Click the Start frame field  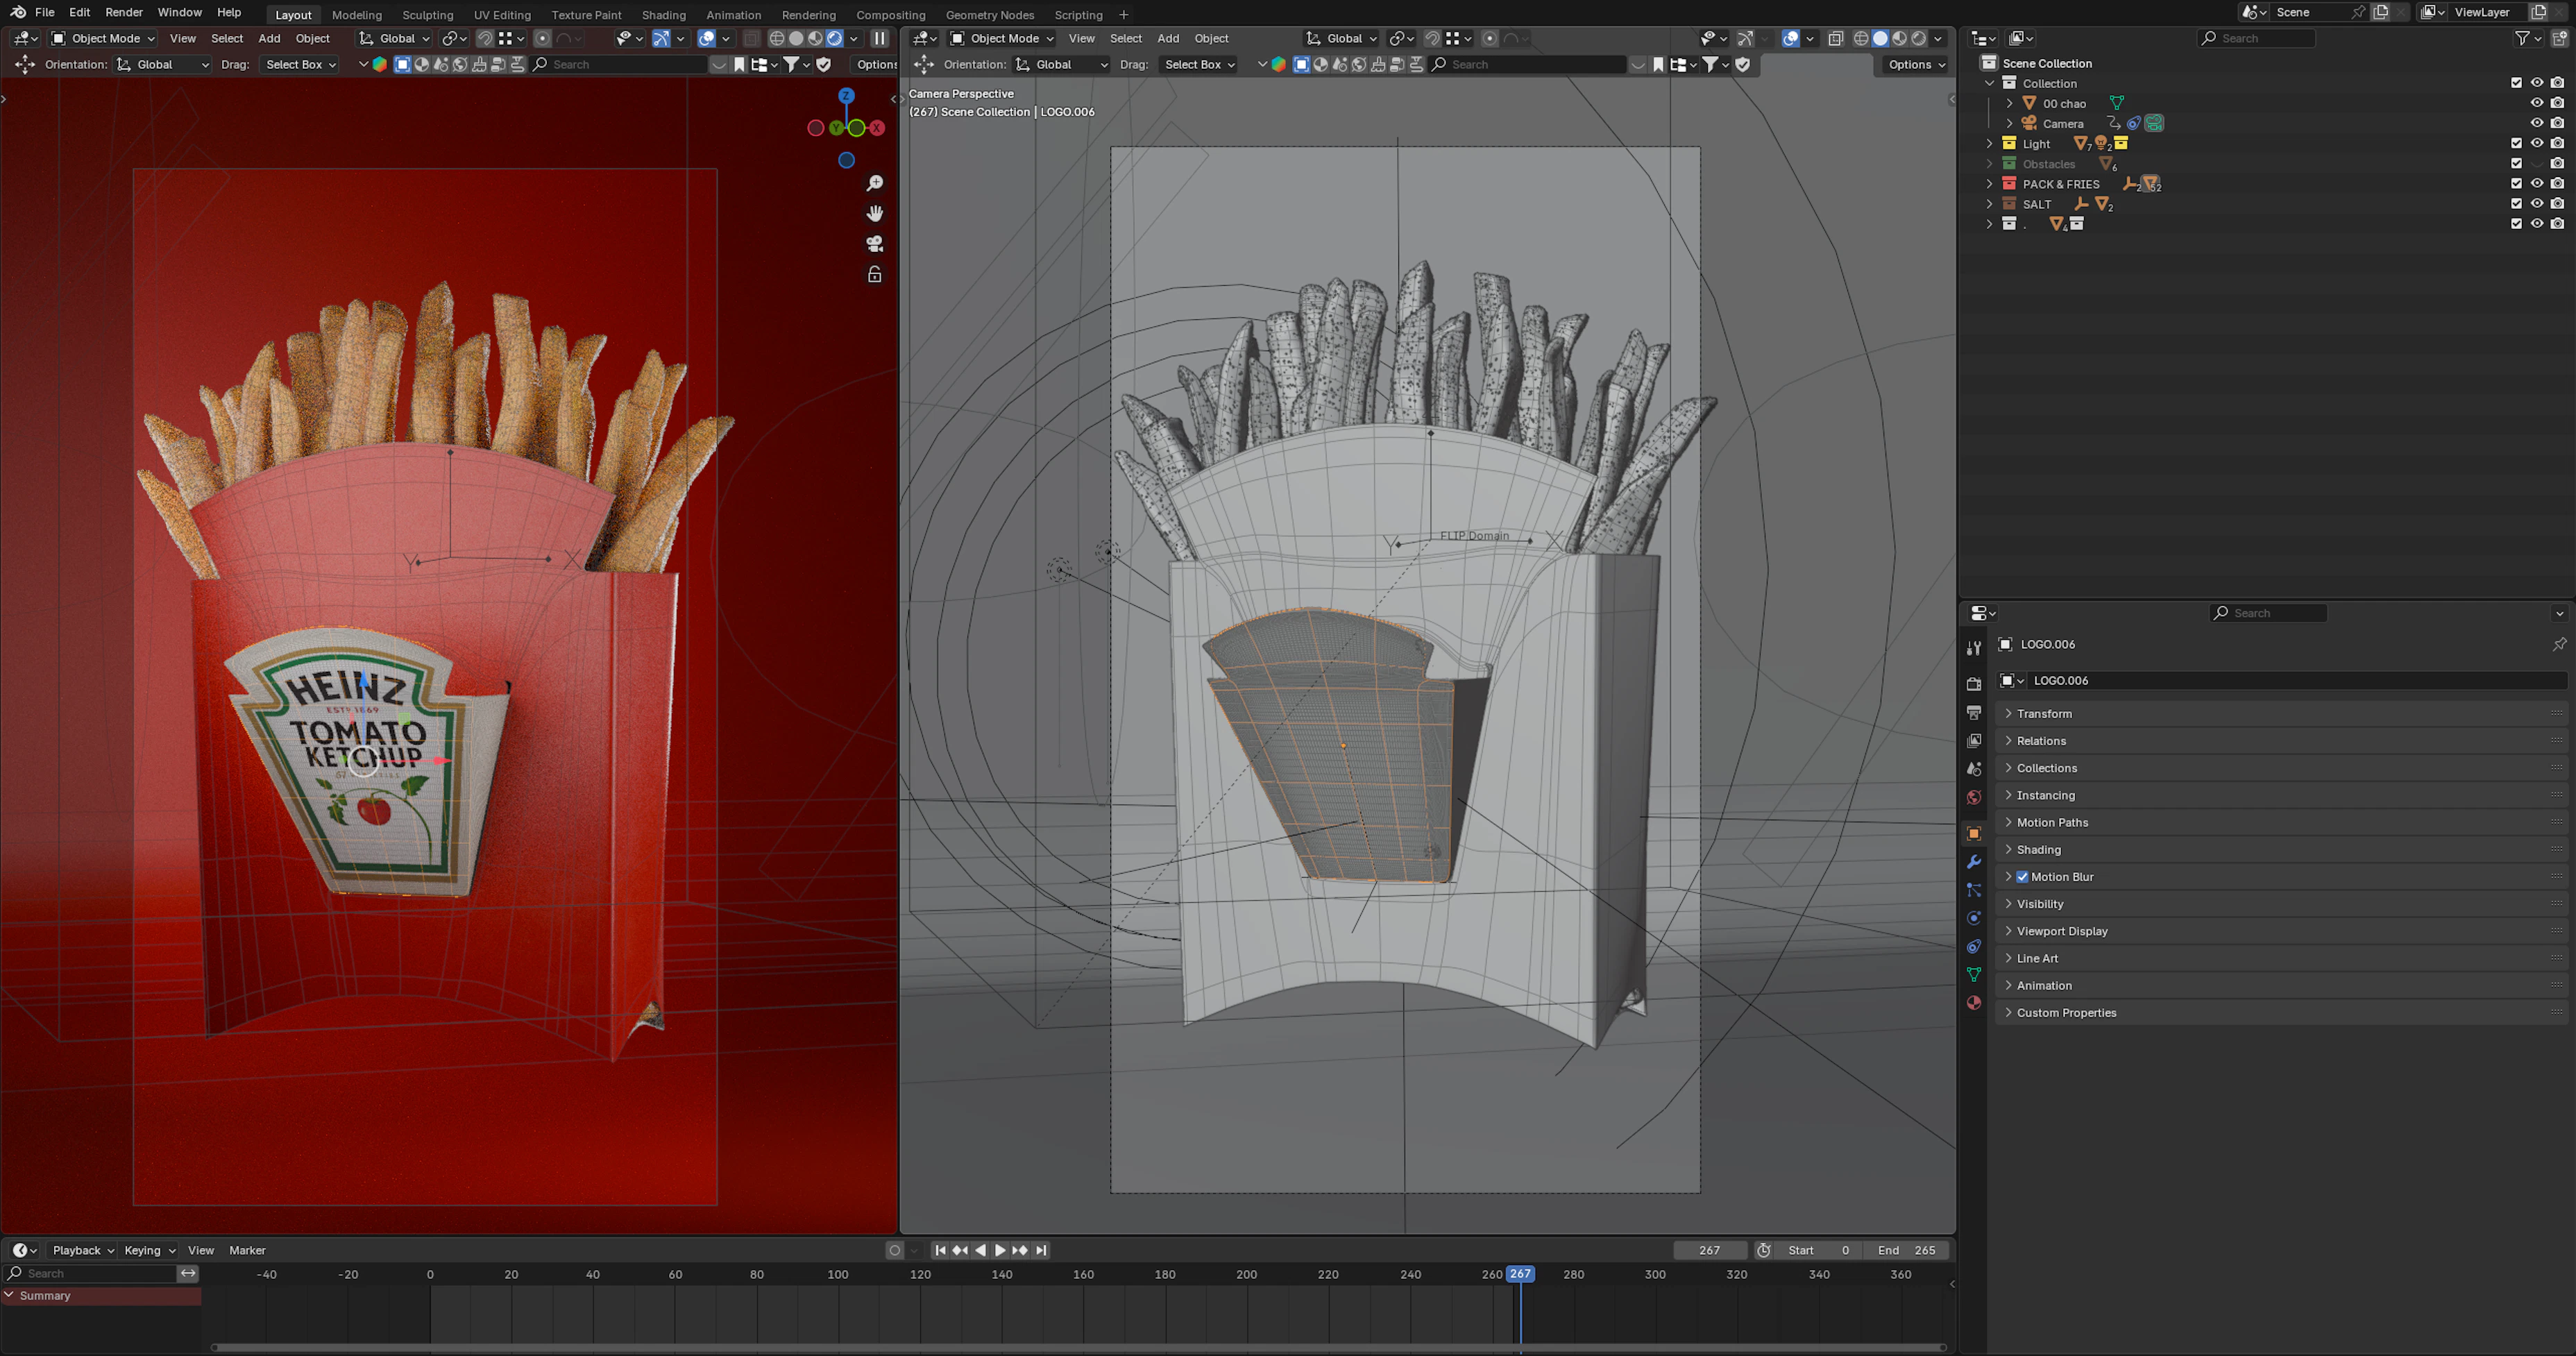(x=1819, y=1250)
